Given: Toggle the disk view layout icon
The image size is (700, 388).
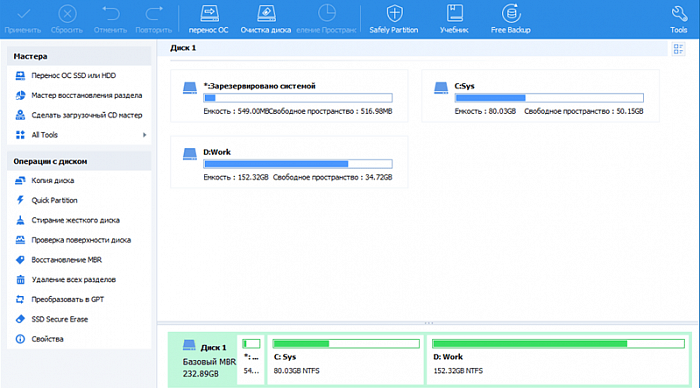Looking at the screenshot, I should click(678, 49).
